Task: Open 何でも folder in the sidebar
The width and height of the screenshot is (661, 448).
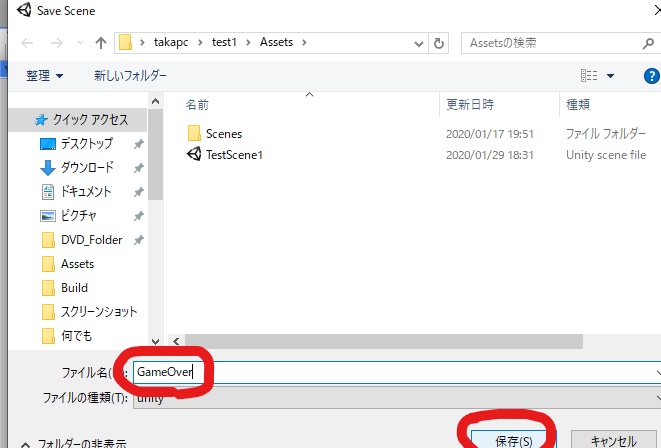Action: (76, 336)
